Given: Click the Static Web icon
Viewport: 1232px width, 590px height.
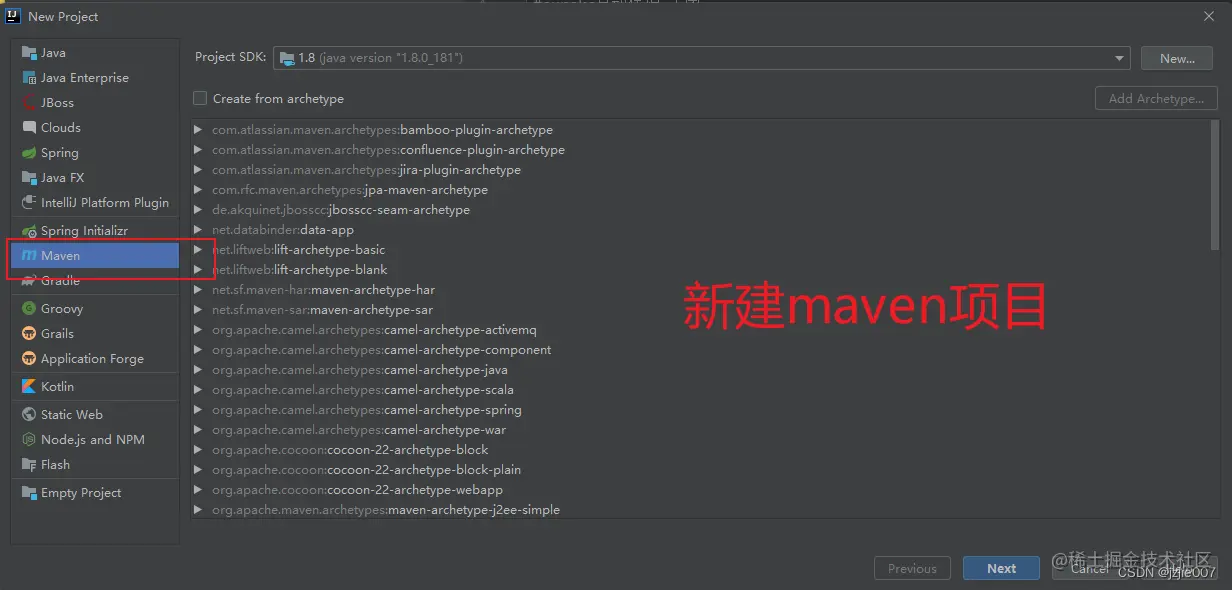Looking at the screenshot, I should click(30, 414).
